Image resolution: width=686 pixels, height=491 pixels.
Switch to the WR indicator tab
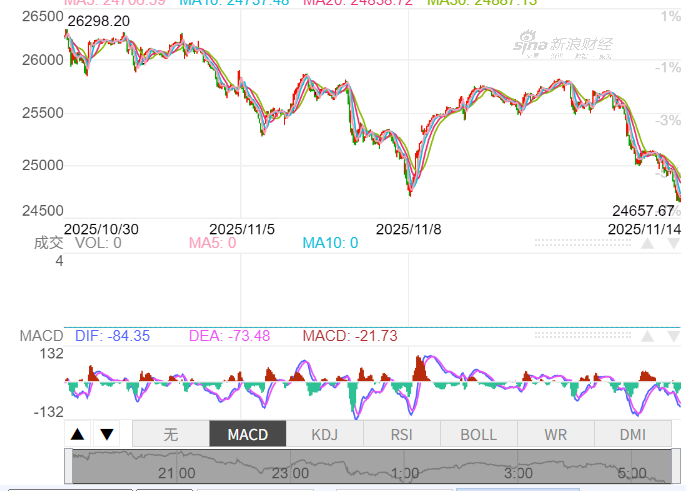coord(556,434)
